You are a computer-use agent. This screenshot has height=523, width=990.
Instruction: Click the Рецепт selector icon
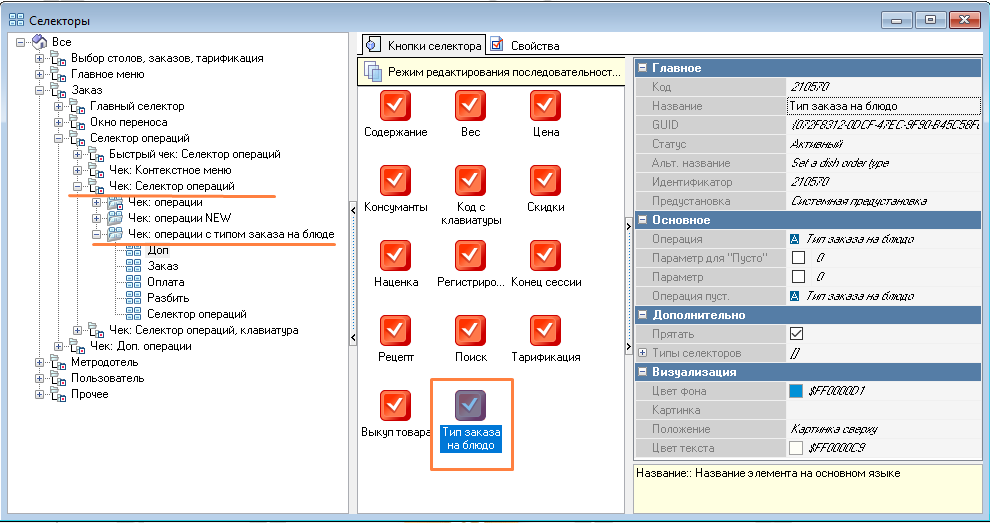[396, 331]
